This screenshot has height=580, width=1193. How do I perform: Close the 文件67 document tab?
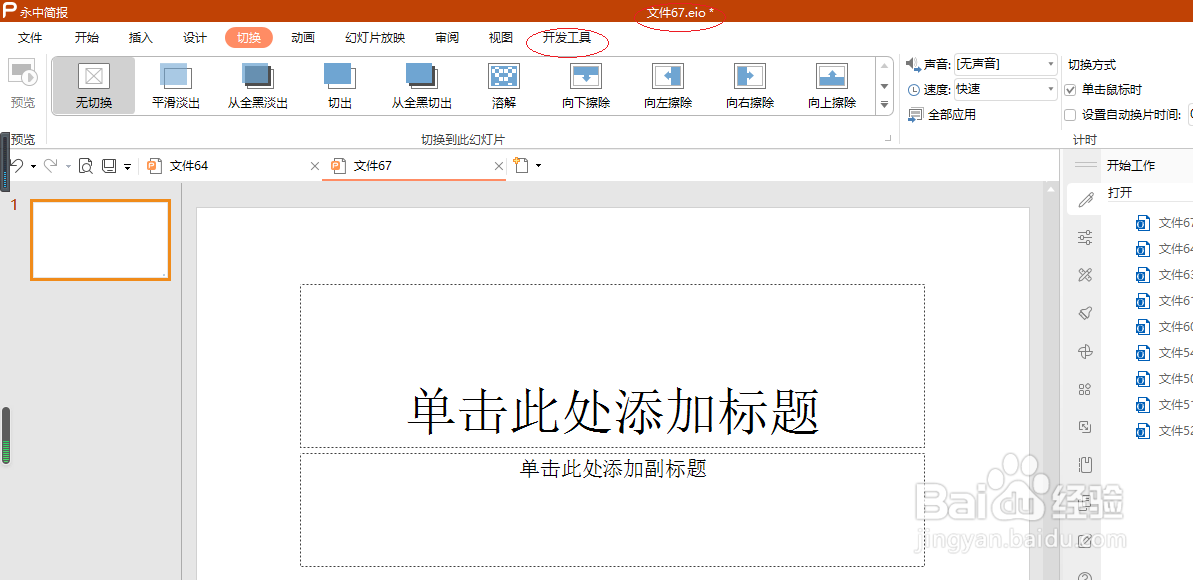coord(499,166)
